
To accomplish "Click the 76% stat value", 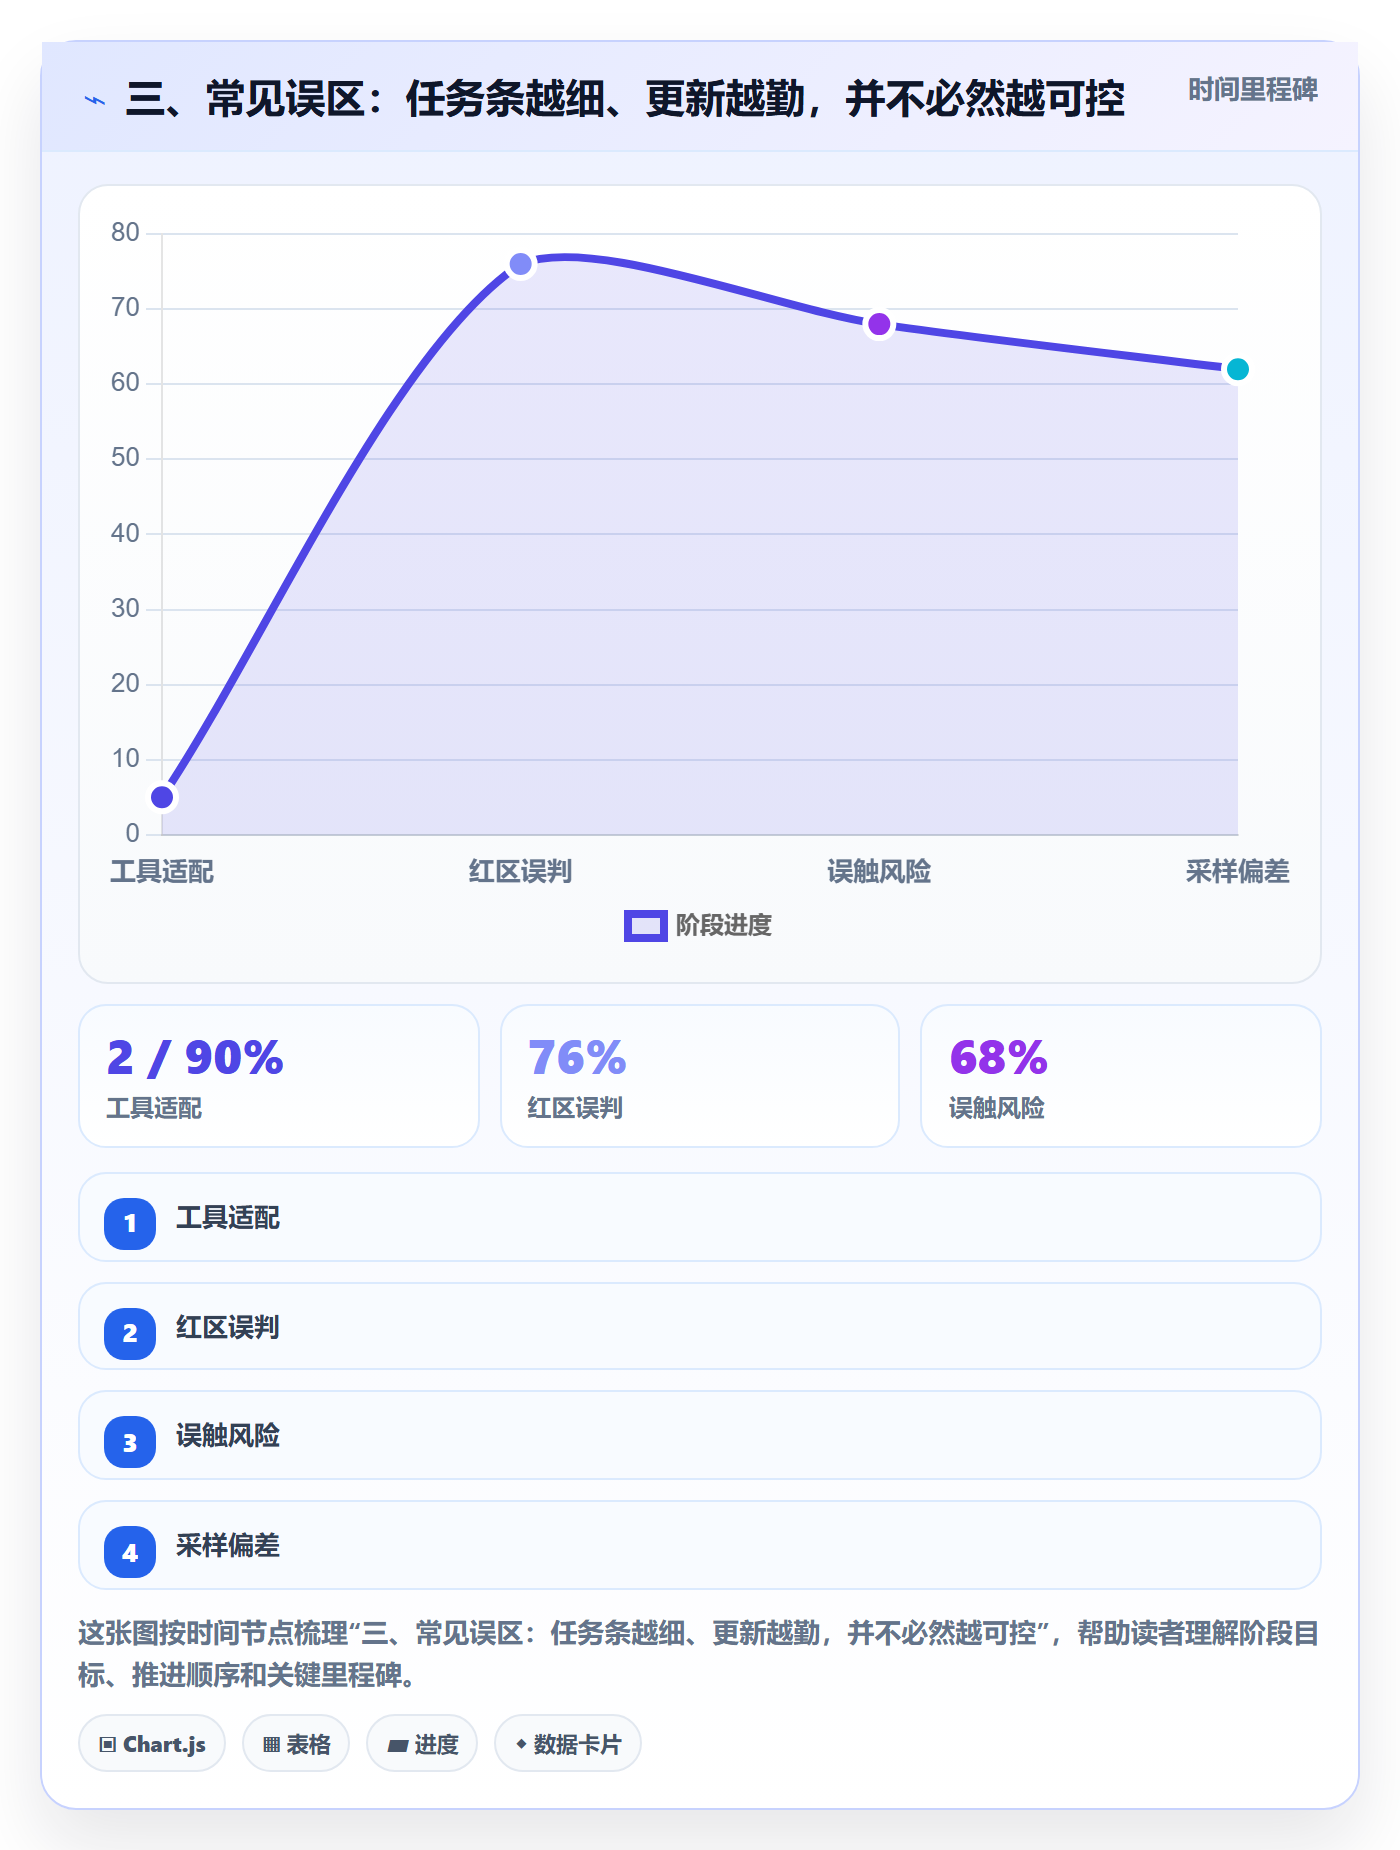I will pos(577,1058).
